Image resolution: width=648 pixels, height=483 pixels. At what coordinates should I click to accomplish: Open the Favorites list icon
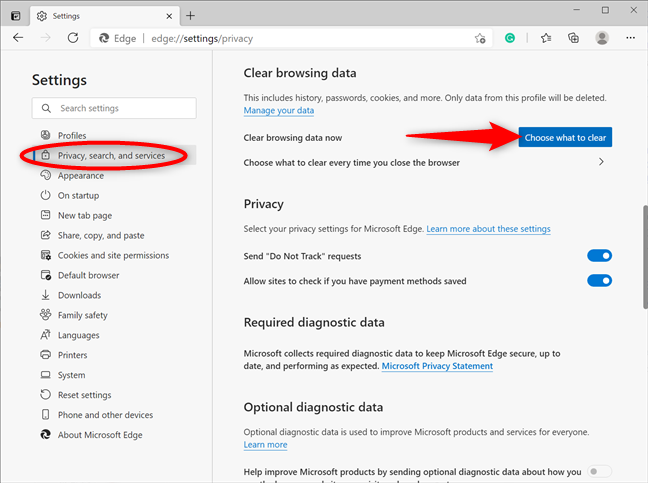click(546, 38)
